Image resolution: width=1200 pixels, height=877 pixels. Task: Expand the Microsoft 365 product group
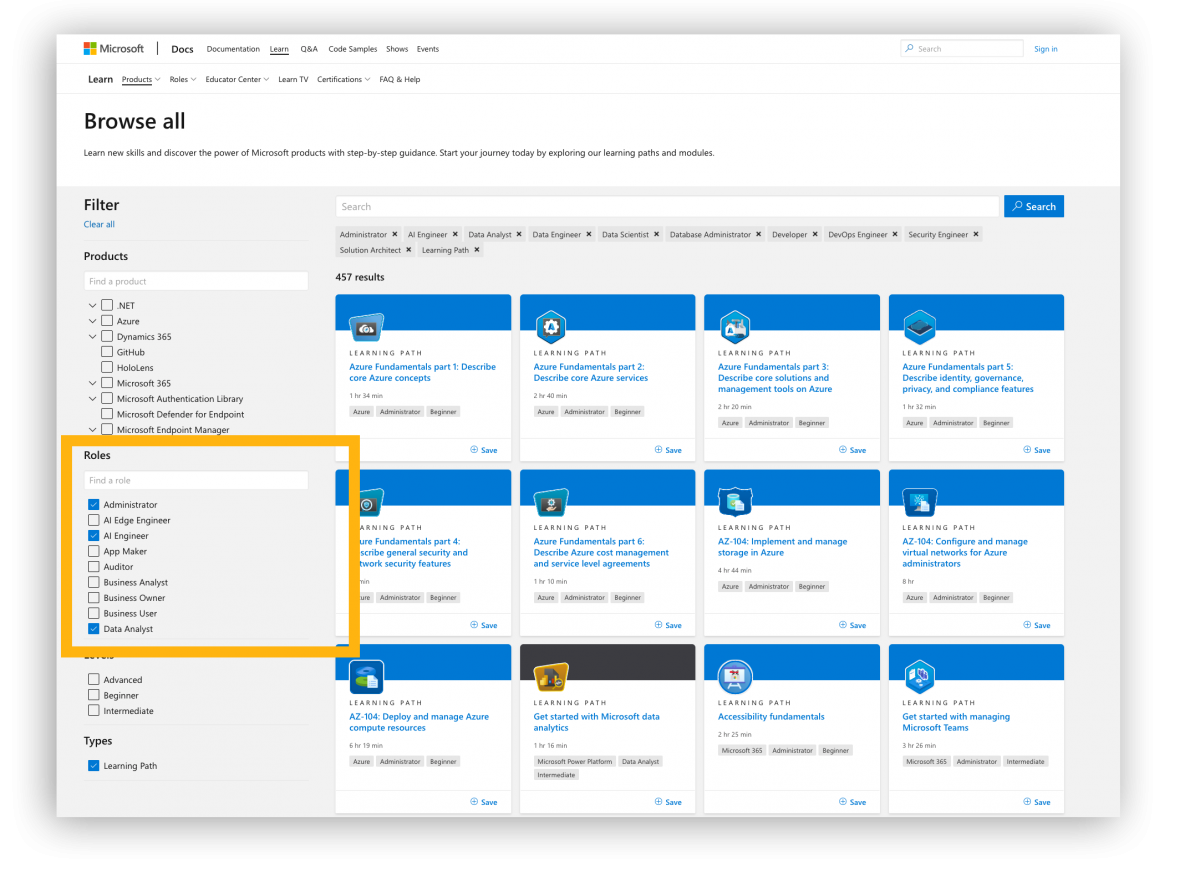93,383
